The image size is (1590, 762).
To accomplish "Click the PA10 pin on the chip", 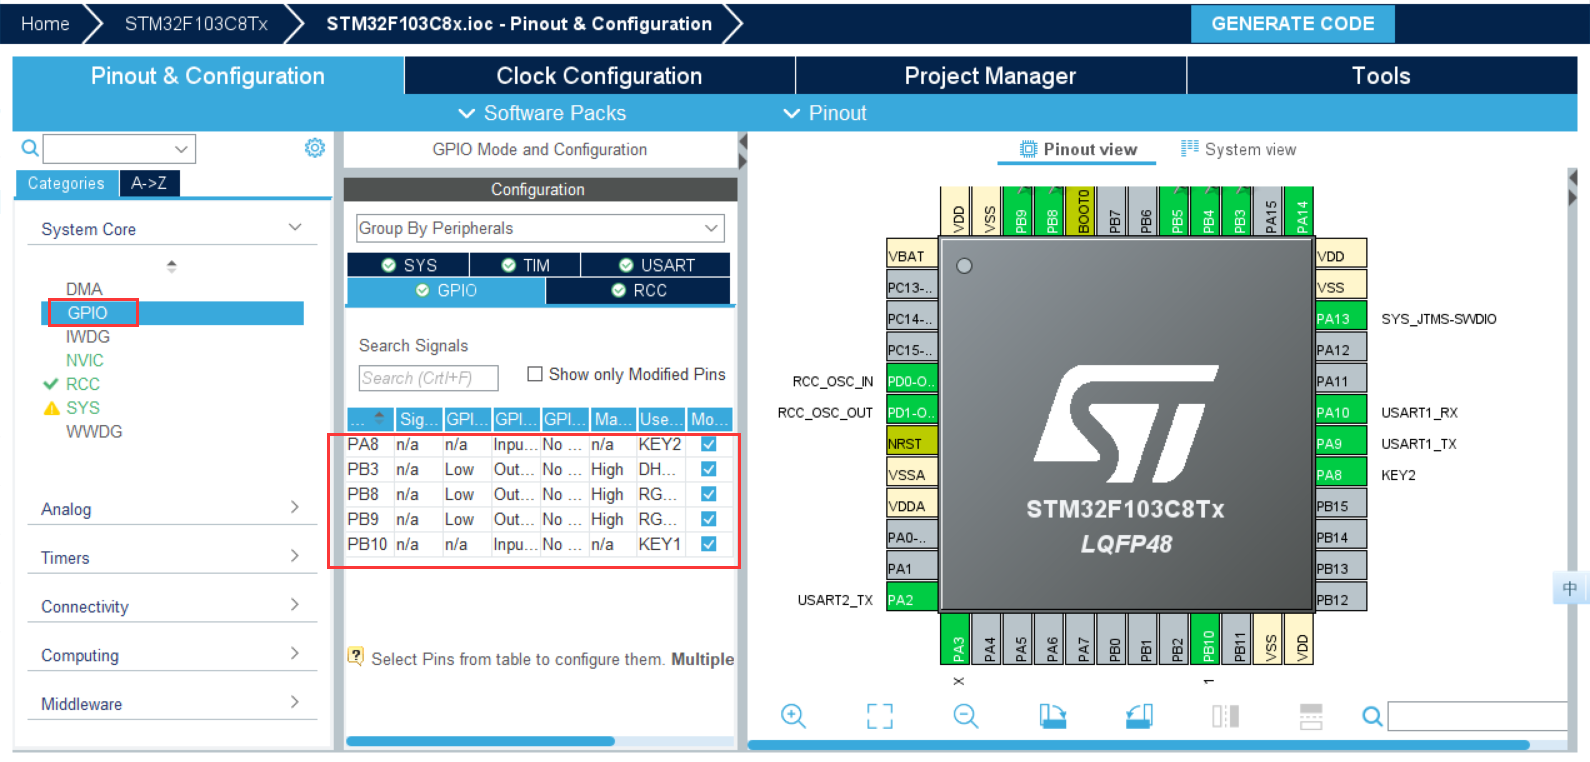I will (1340, 412).
